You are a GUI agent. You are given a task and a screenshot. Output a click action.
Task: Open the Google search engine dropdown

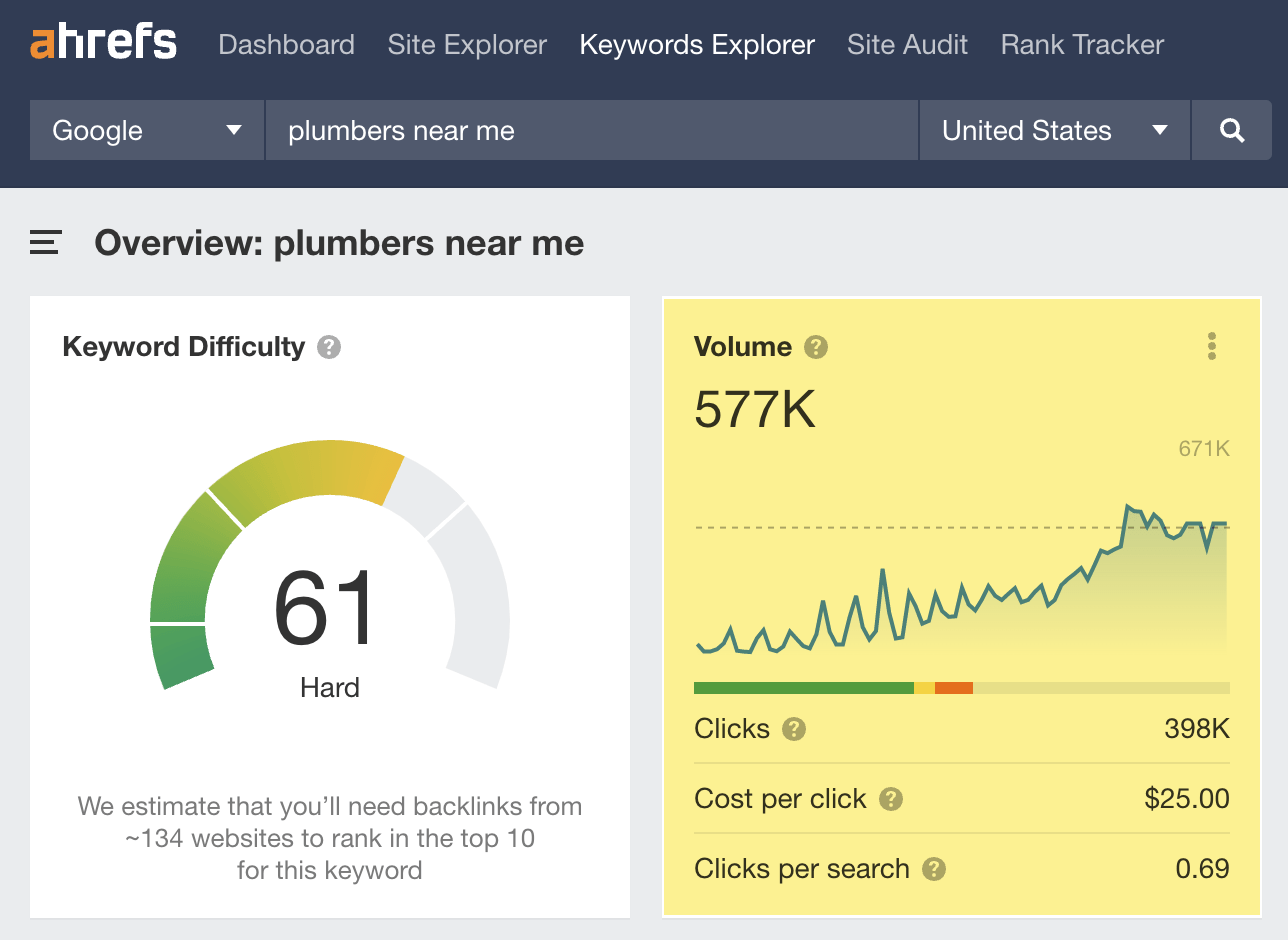[x=145, y=130]
